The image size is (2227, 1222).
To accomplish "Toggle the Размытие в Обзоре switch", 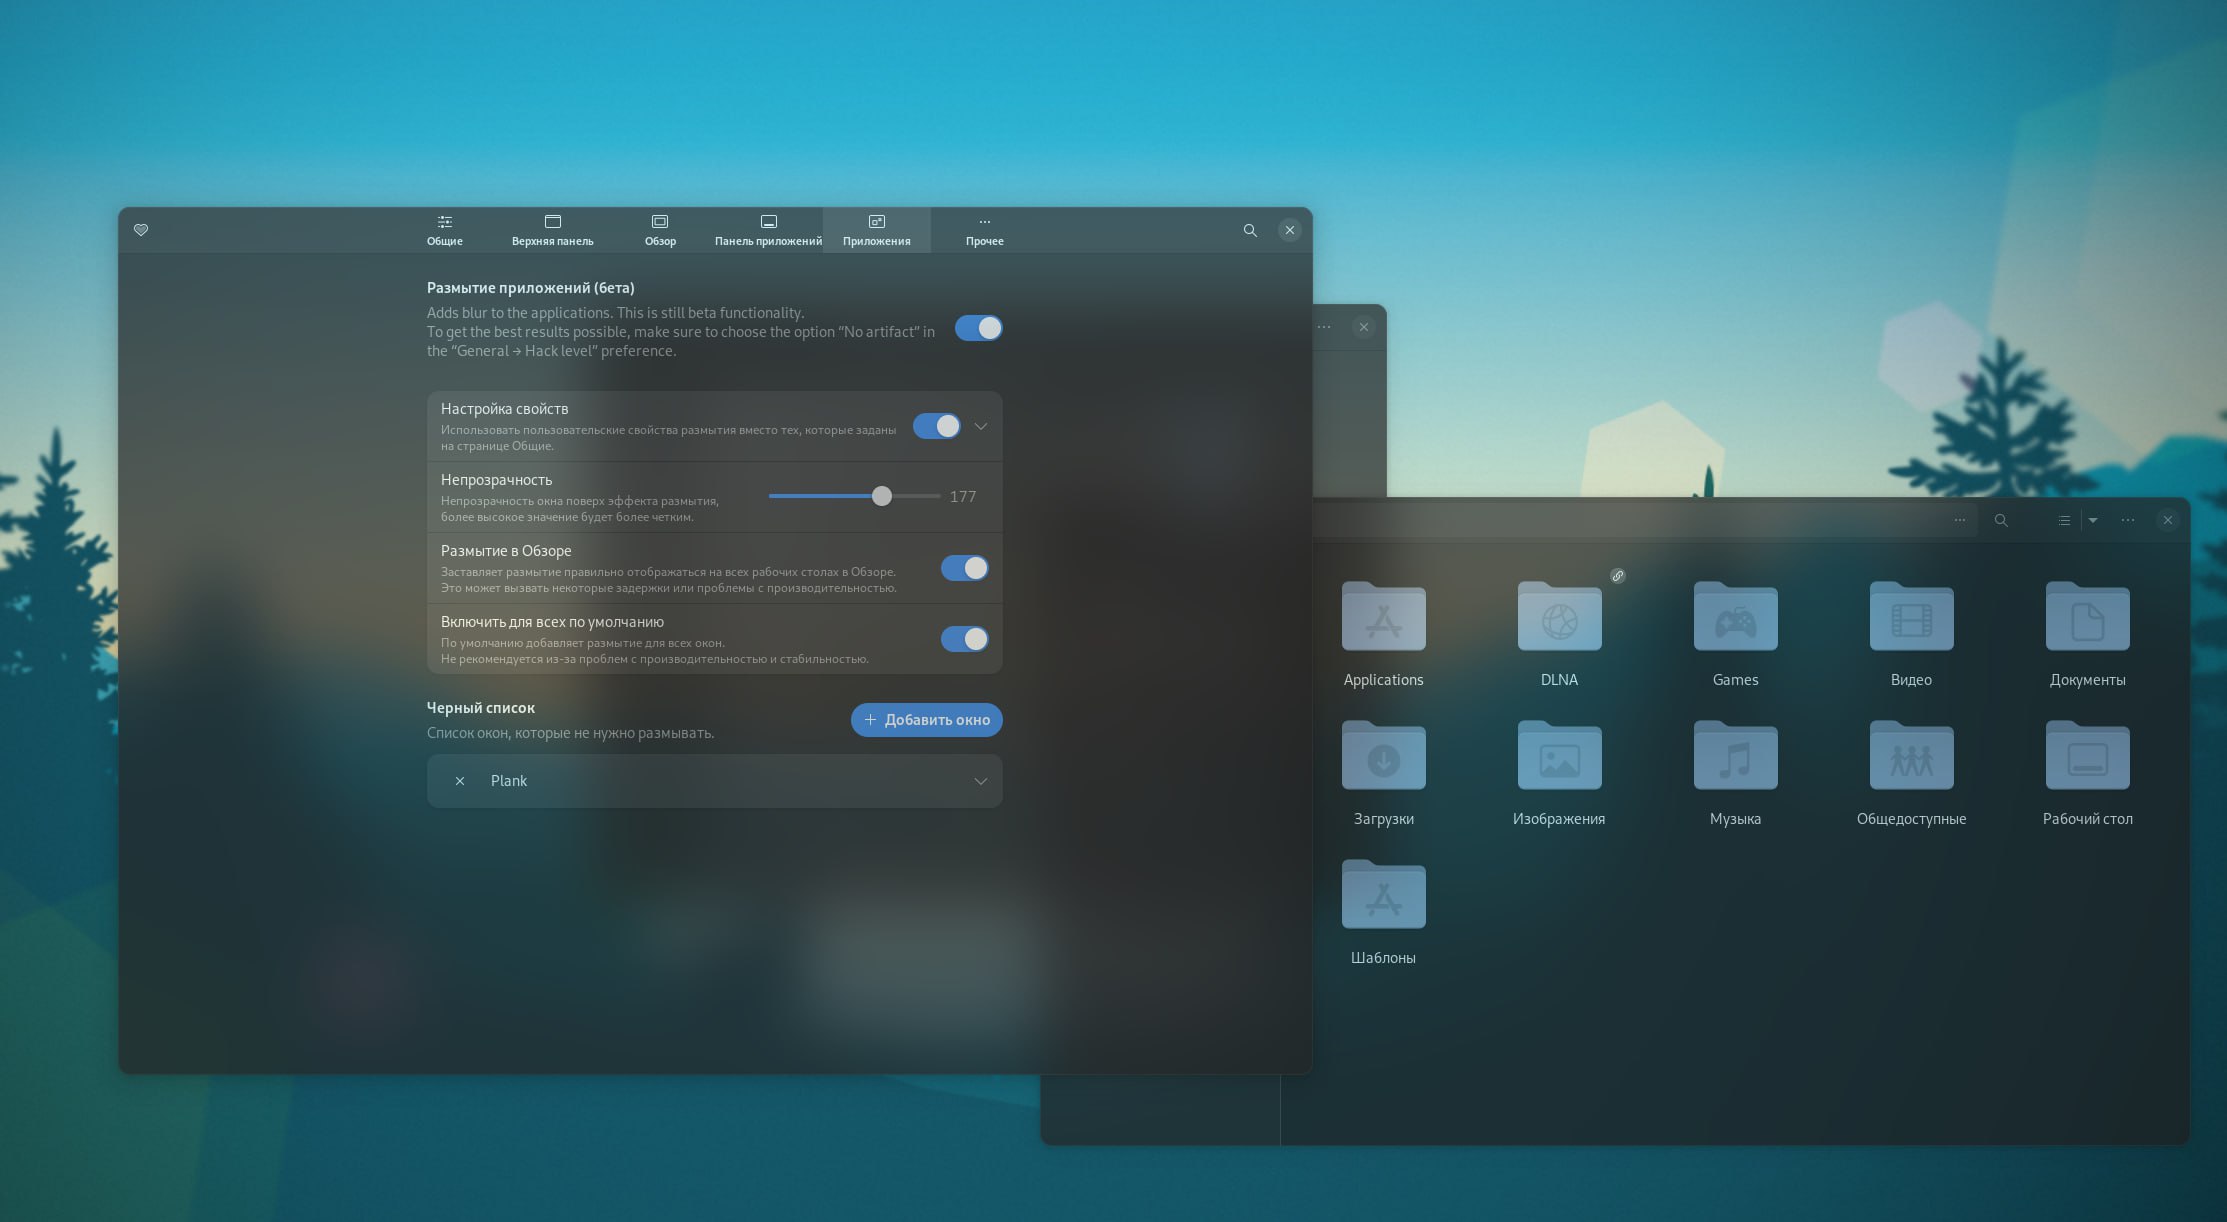I will pyautogui.click(x=964, y=568).
